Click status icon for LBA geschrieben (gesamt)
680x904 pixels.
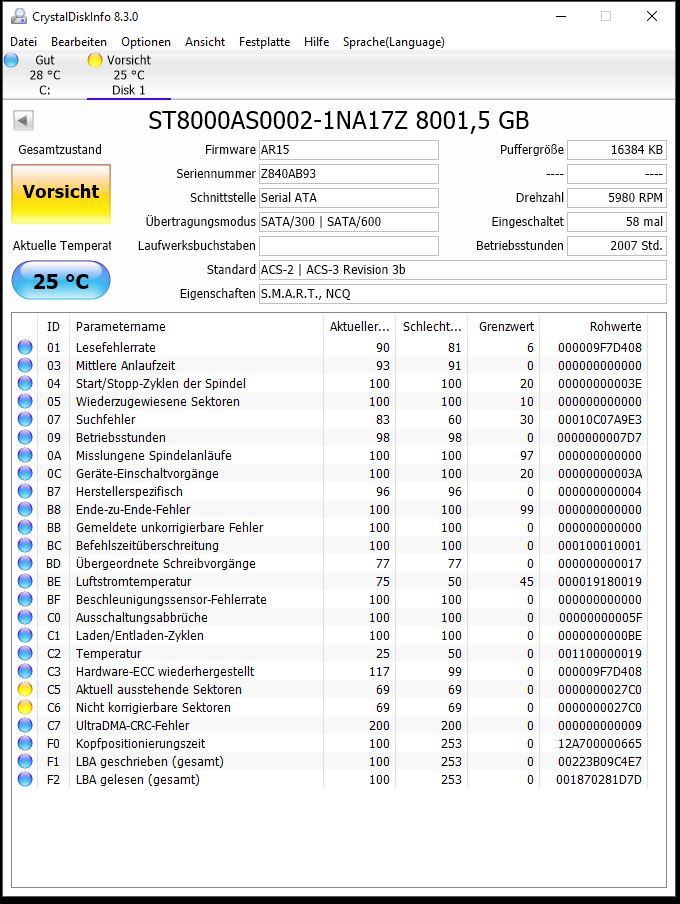click(25, 761)
